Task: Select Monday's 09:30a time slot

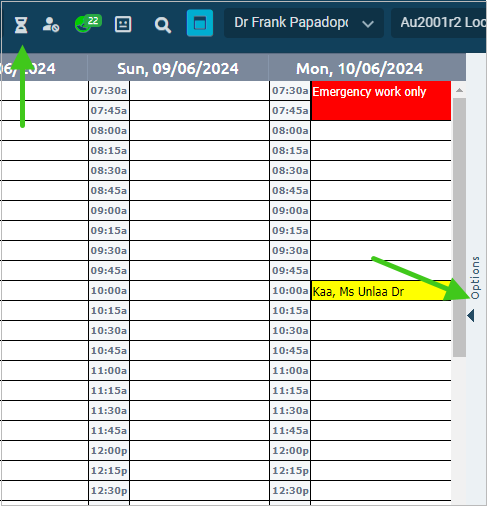Action: click(x=381, y=251)
